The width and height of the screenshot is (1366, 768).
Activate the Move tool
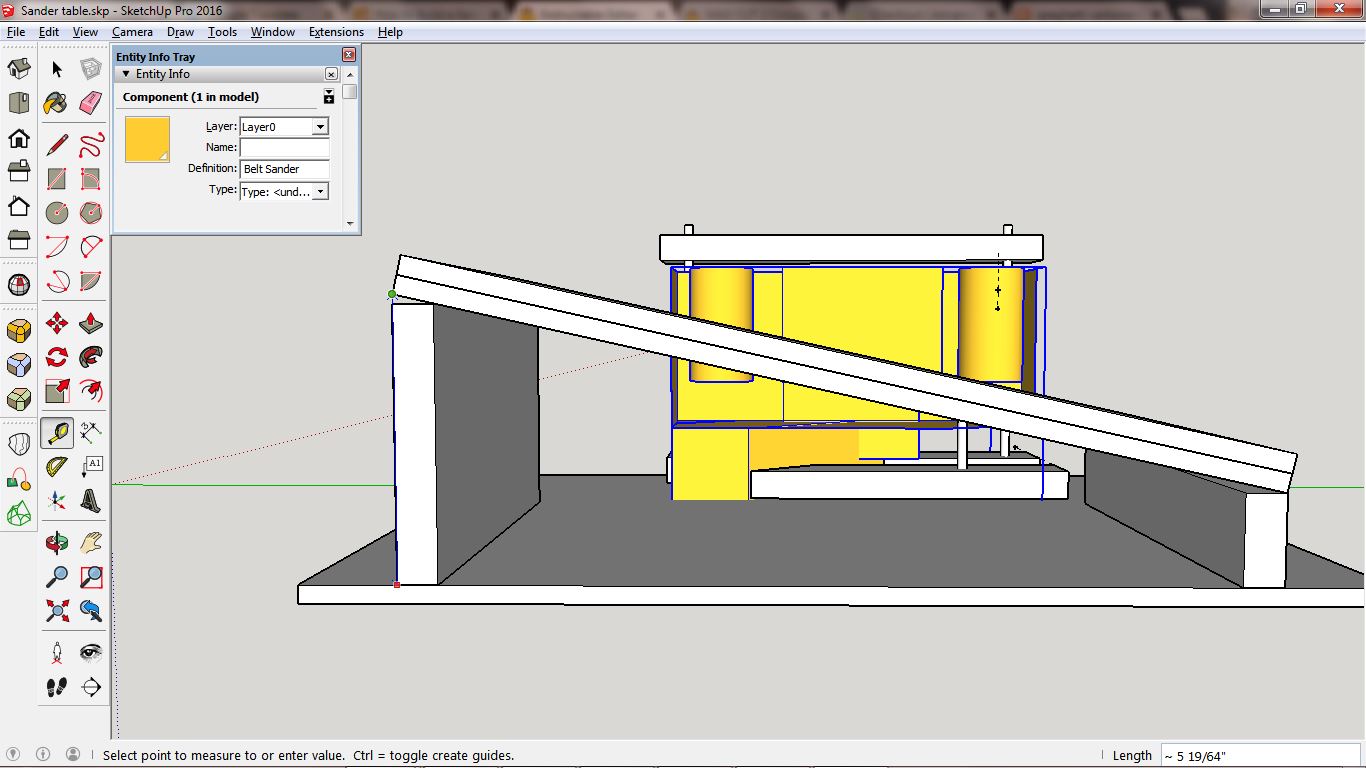pos(57,323)
